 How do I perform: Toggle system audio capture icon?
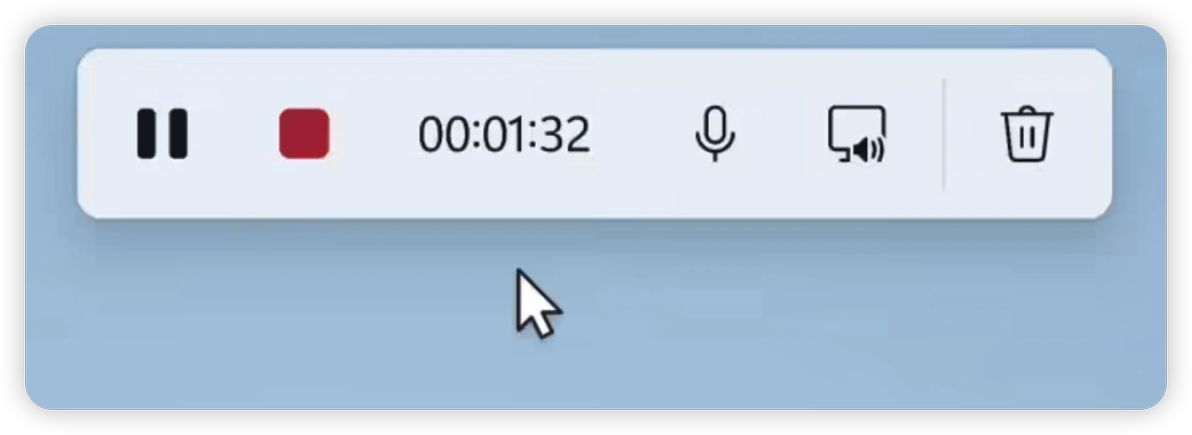pos(857,134)
